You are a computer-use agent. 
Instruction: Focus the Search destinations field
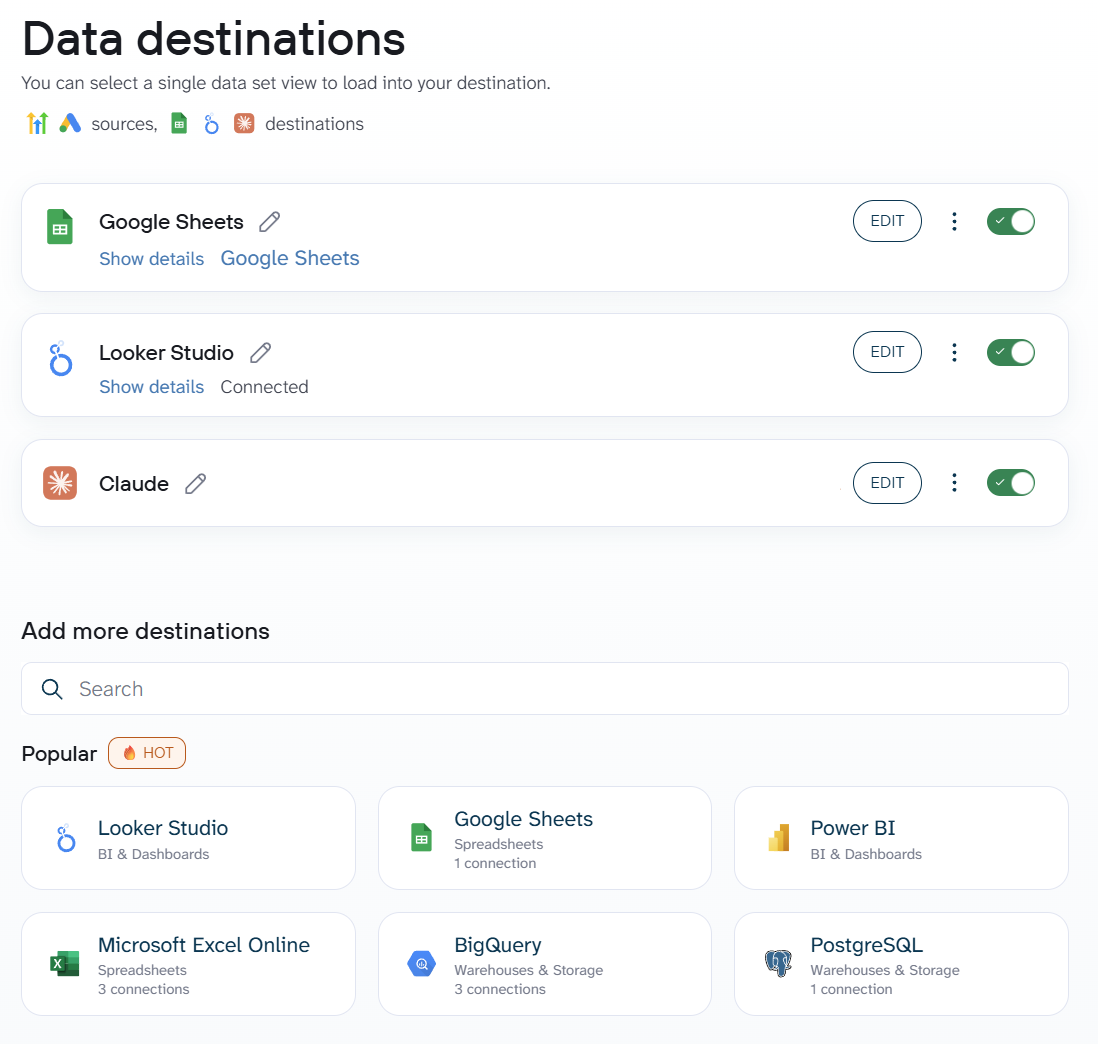pyautogui.click(x=545, y=689)
